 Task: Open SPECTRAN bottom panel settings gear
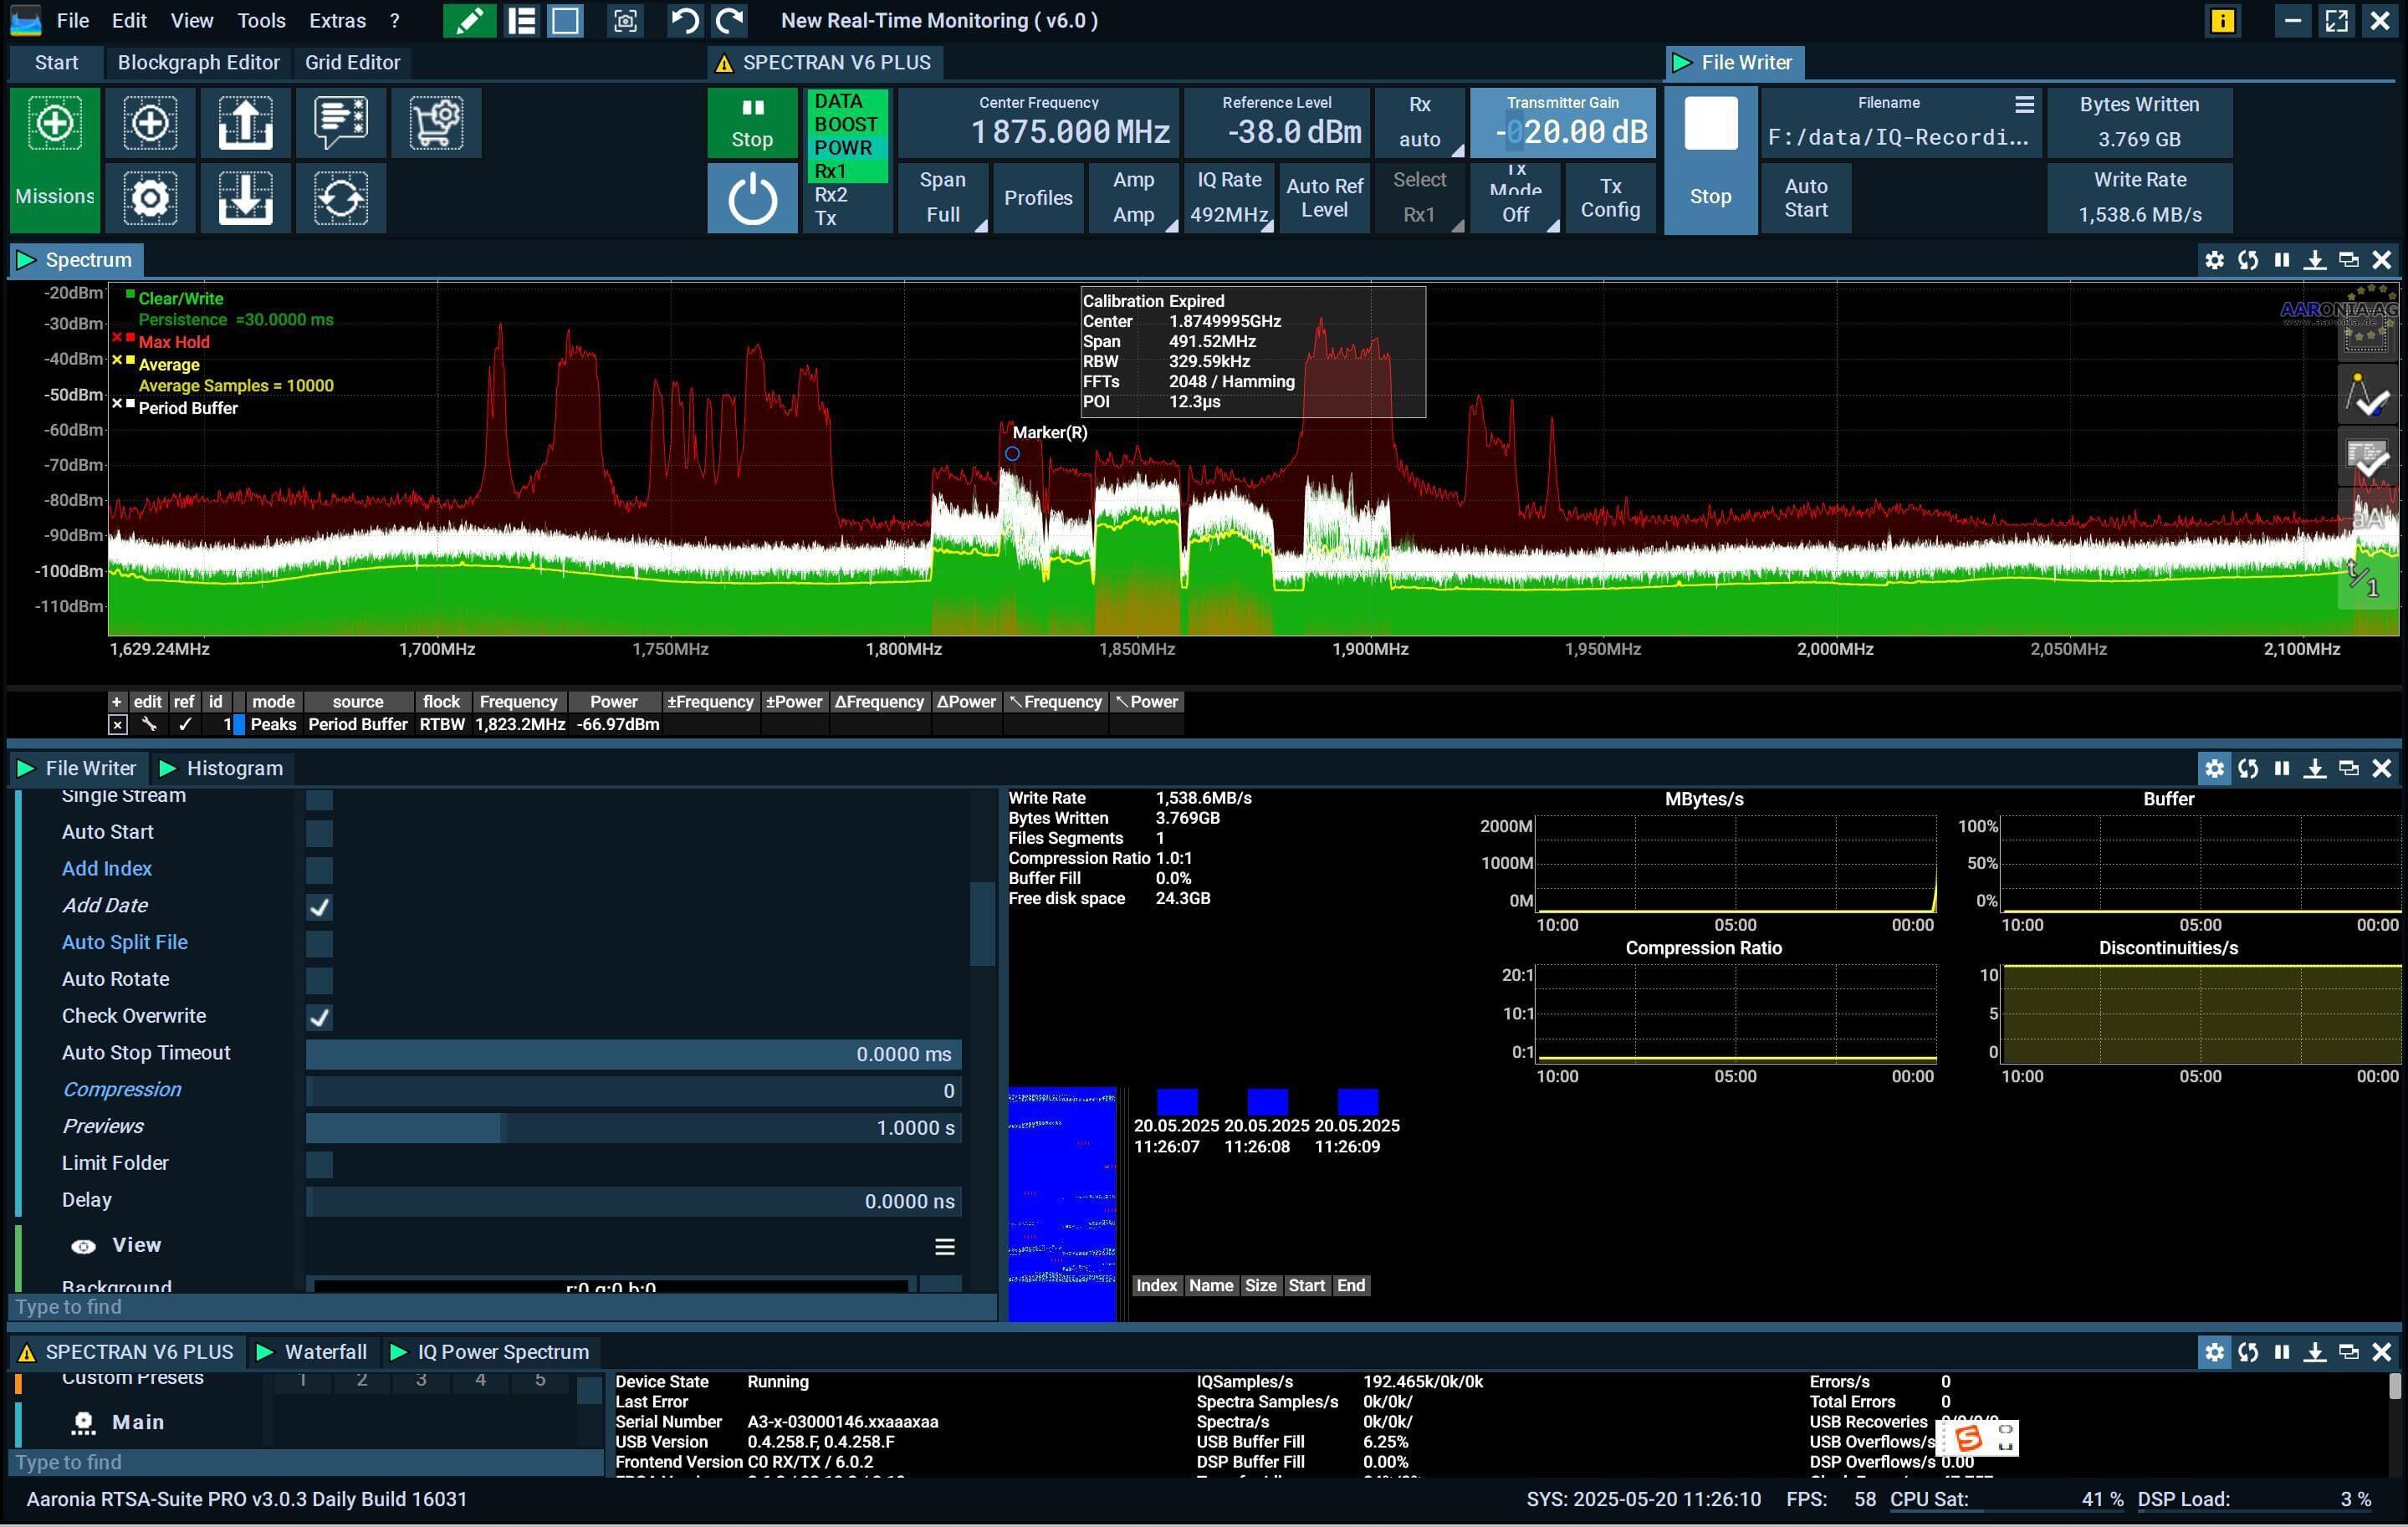(x=2214, y=1352)
